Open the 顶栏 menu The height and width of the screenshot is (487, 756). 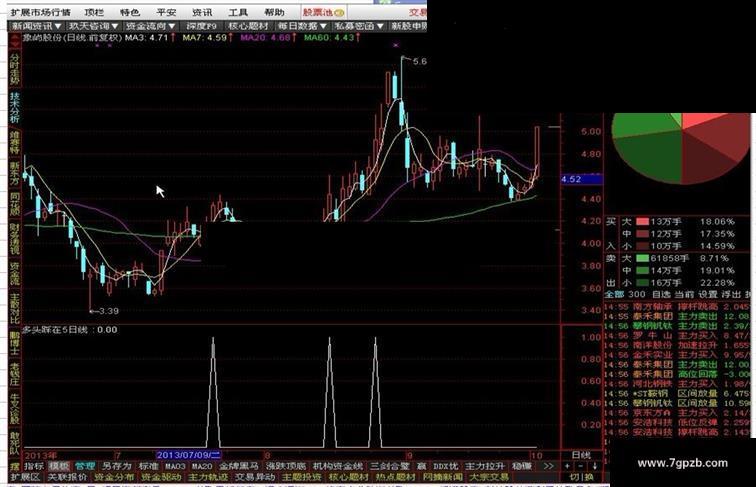pyautogui.click(x=94, y=12)
